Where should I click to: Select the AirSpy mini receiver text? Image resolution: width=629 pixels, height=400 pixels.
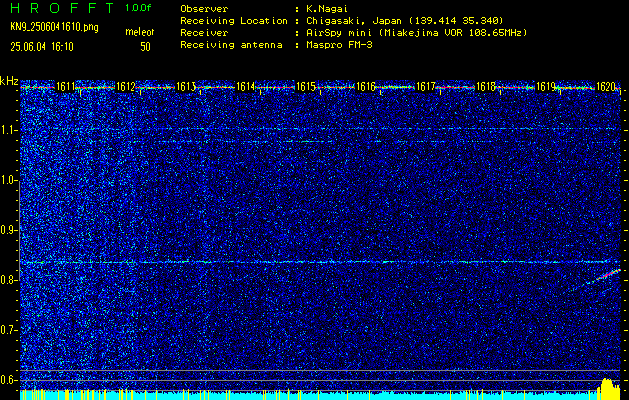click(417, 32)
